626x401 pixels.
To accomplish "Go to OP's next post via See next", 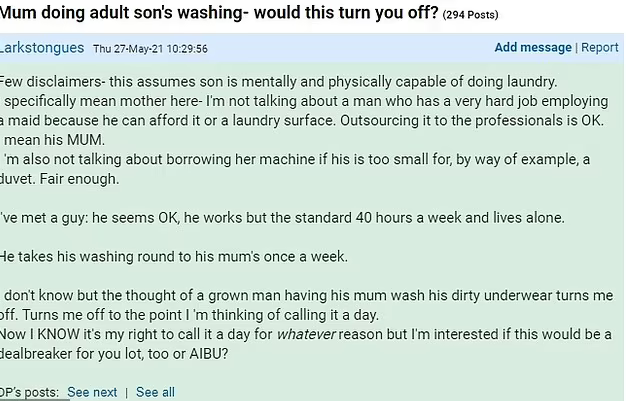I will tap(92, 392).
